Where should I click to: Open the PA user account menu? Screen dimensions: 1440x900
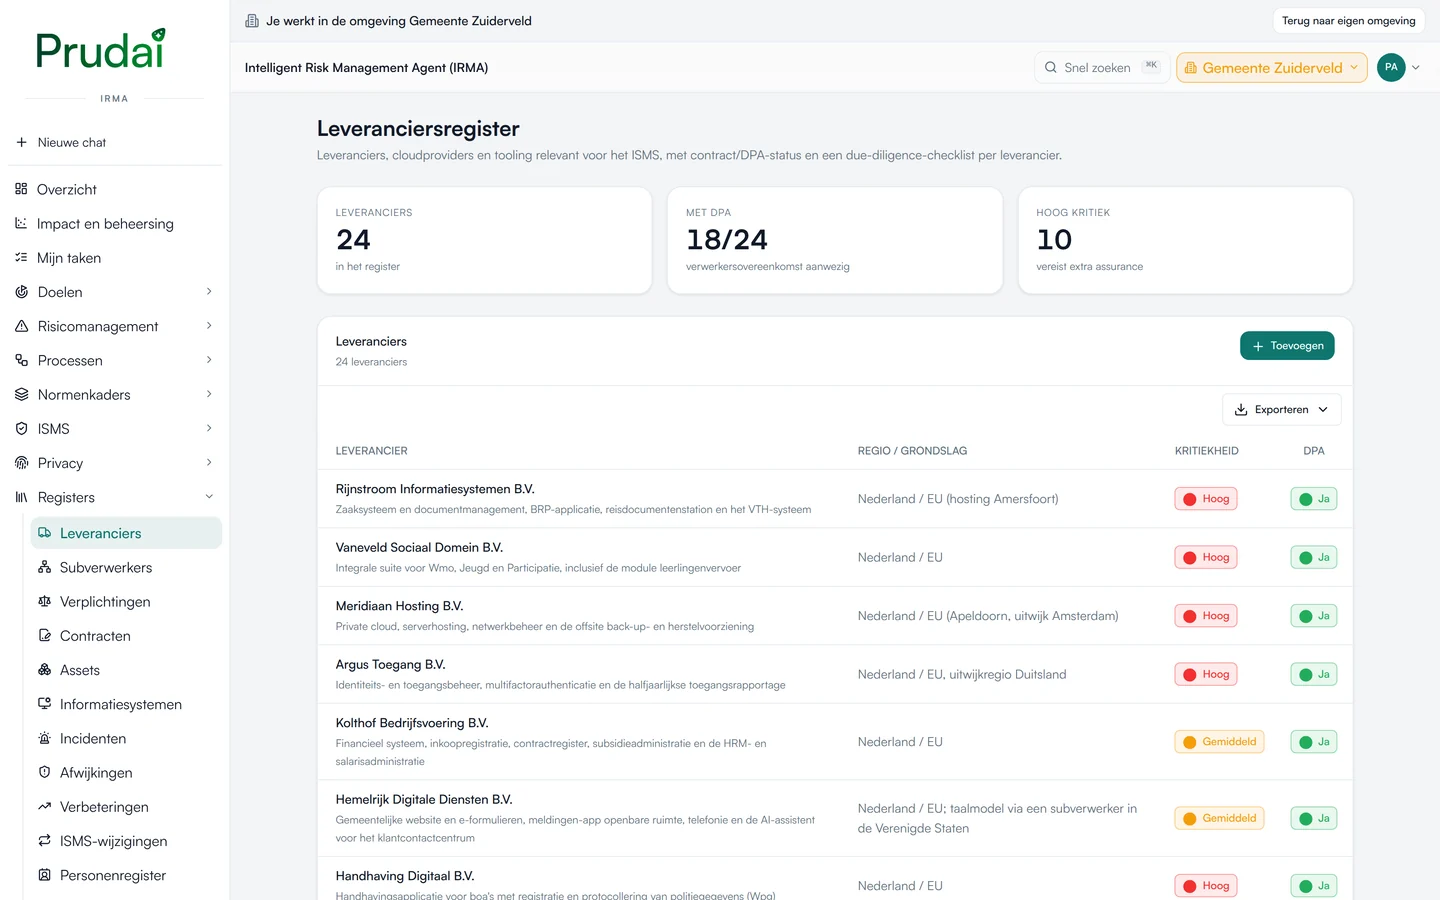coord(1399,68)
